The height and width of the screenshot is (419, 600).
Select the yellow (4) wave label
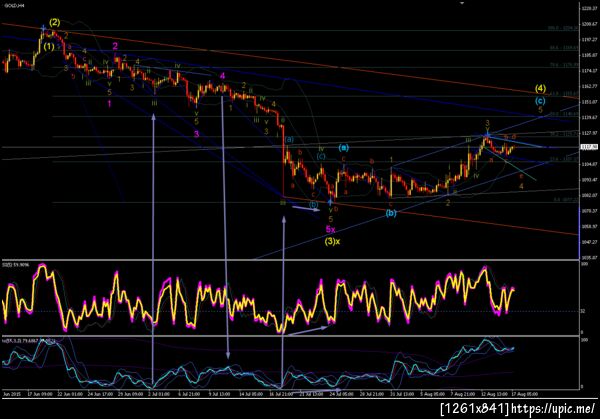coord(540,89)
